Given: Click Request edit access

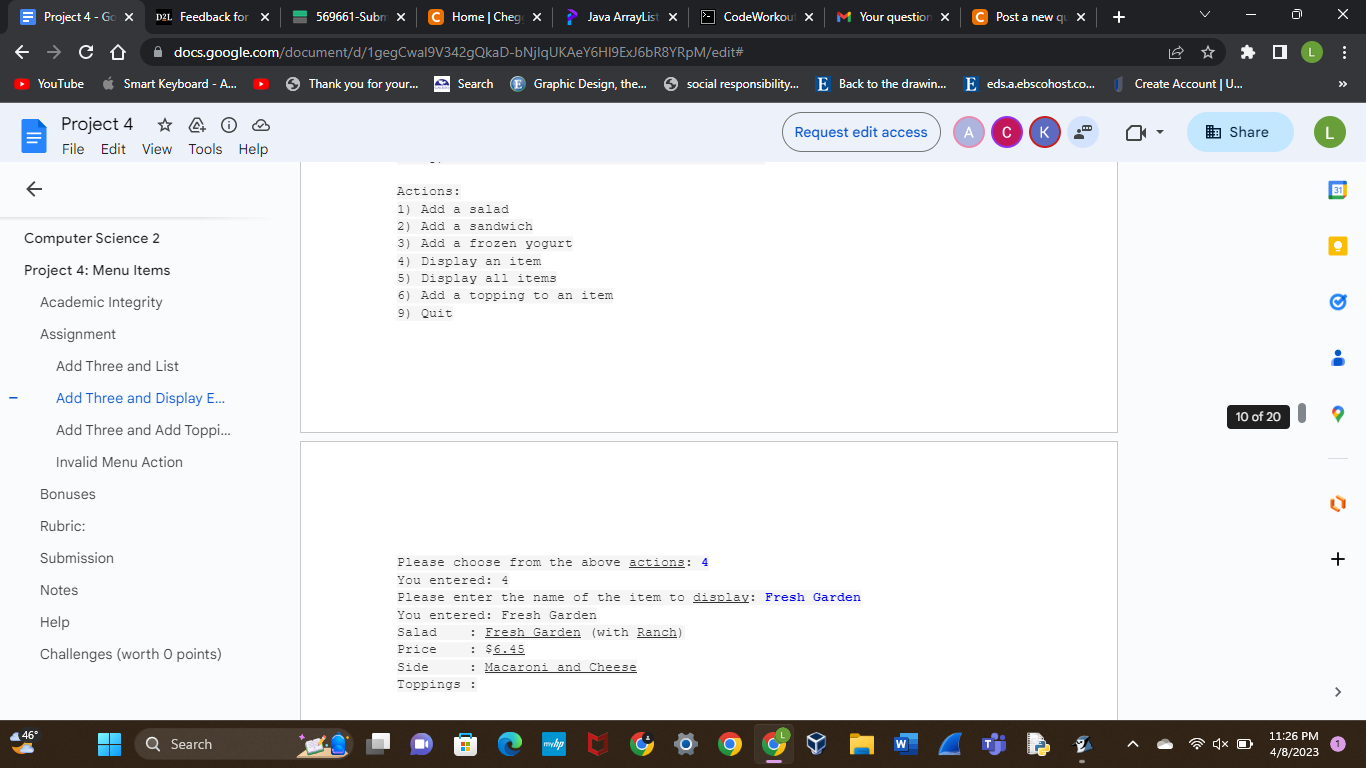Looking at the screenshot, I should tap(861, 131).
